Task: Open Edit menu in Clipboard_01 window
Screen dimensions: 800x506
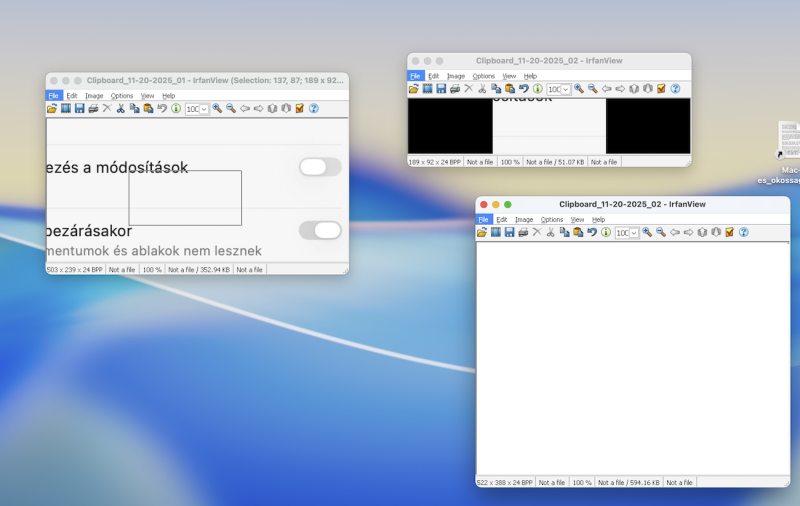Action: point(72,95)
